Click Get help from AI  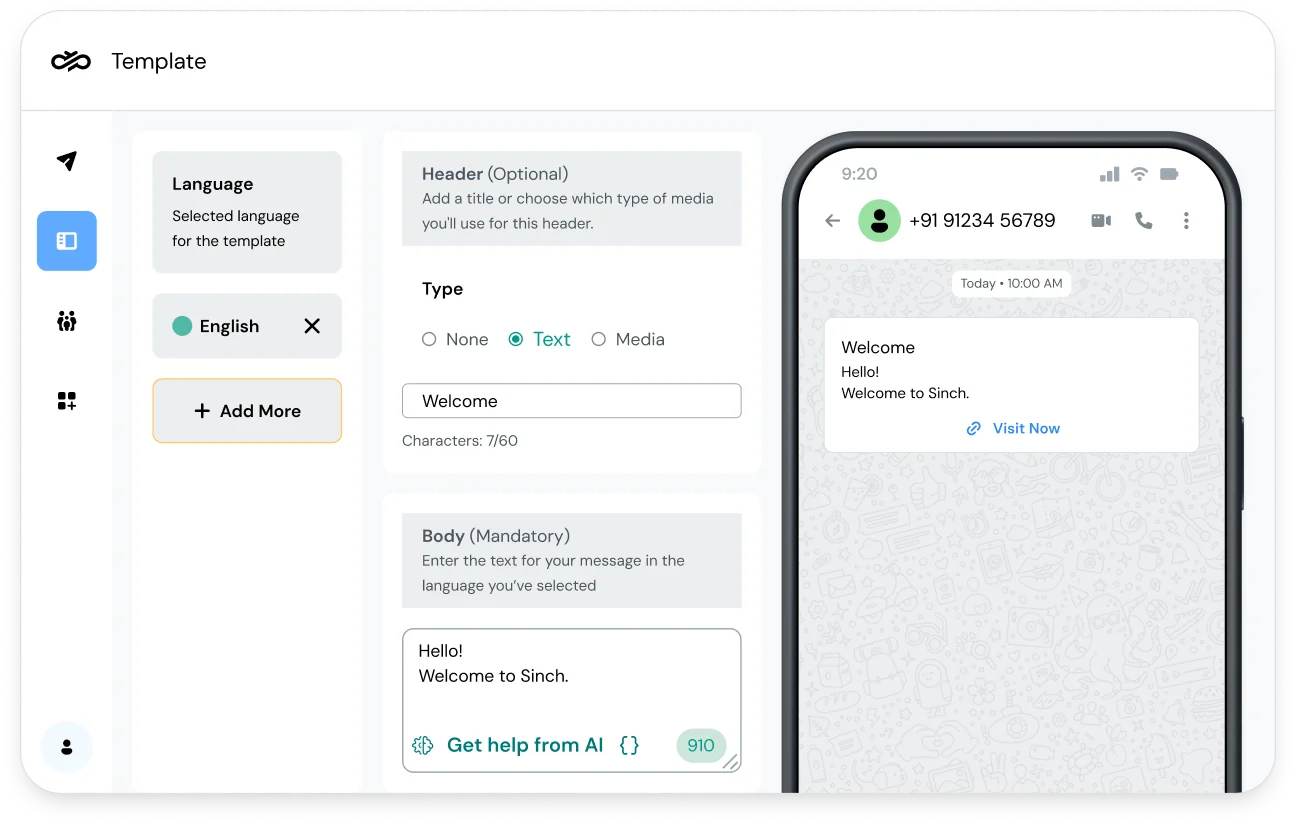click(x=525, y=745)
